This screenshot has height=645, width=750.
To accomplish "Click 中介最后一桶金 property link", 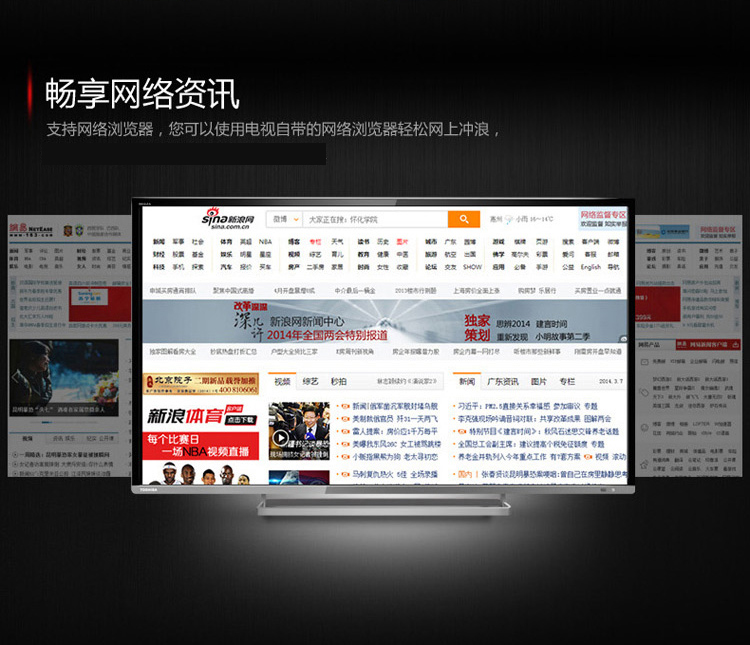I will (x=355, y=290).
